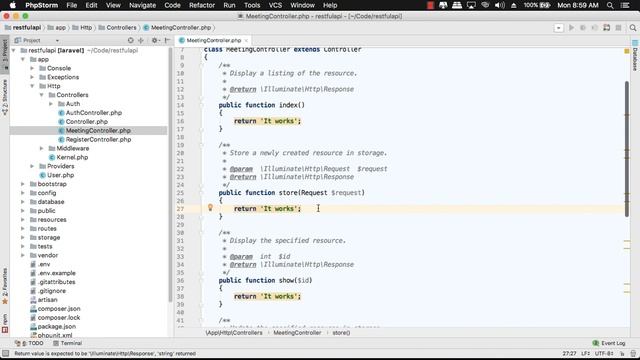Click the 27:27 cursor position indicator

pyautogui.click(x=569, y=353)
